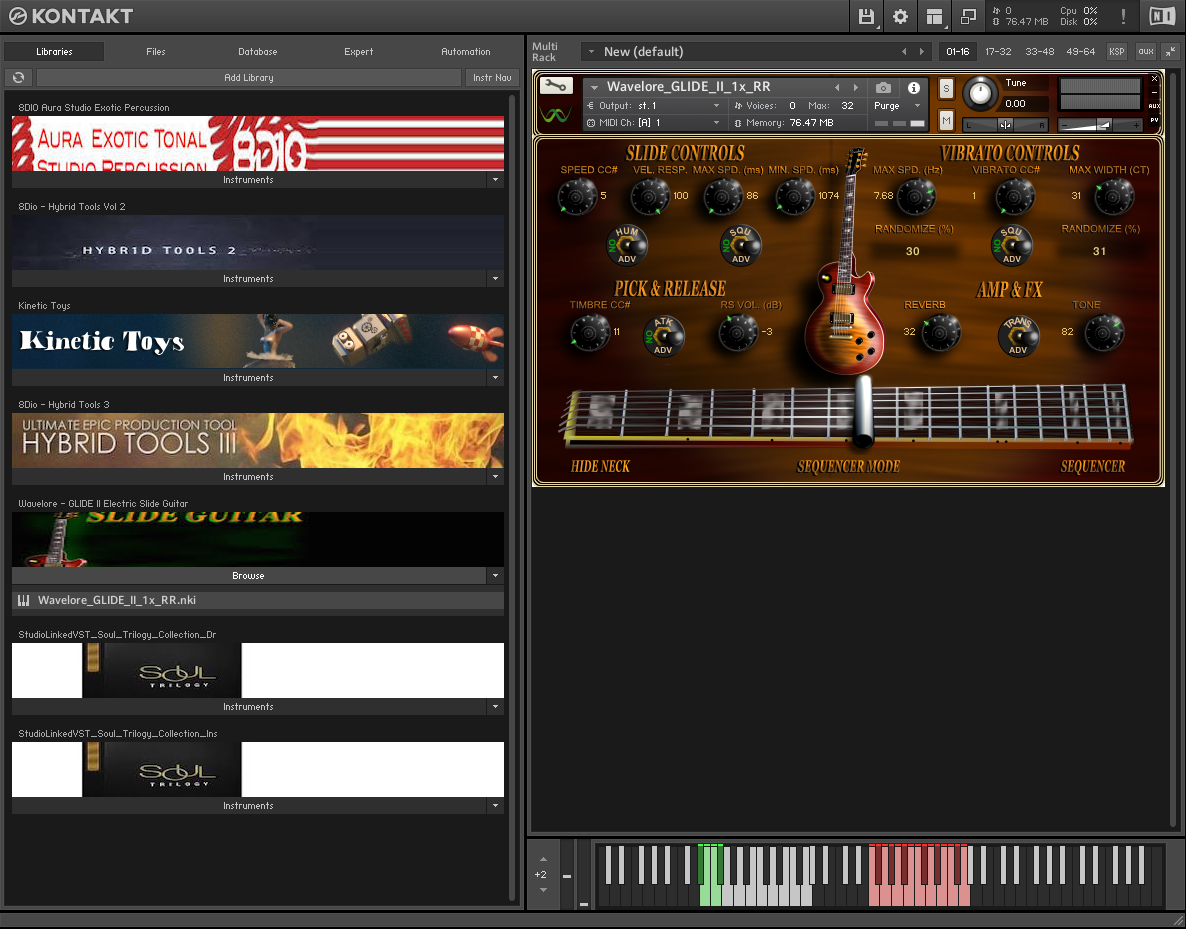Image resolution: width=1186 pixels, height=929 pixels.
Task: Switch to Database tab
Action: click(258, 51)
